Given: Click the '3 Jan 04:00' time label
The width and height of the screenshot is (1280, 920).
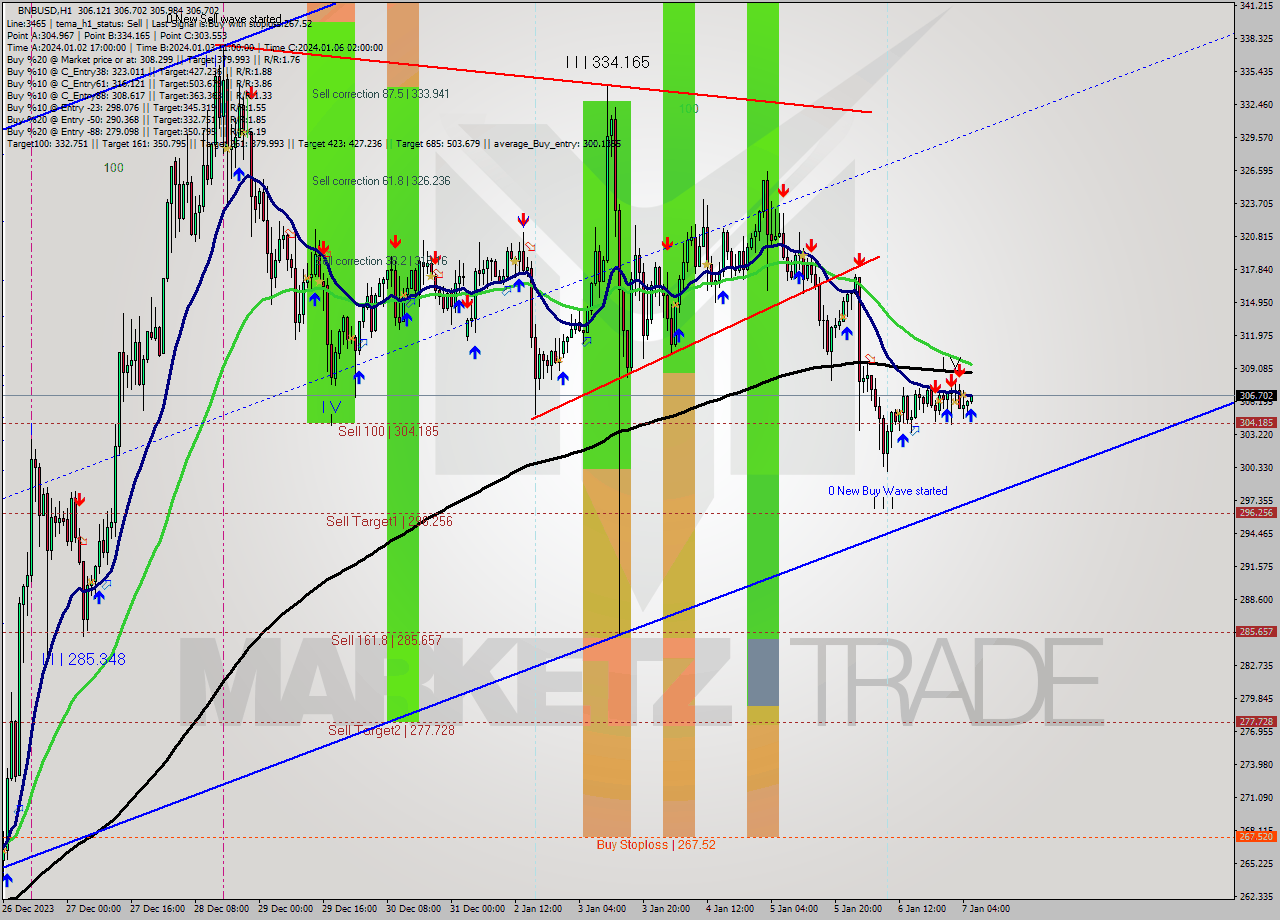Looking at the screenshot, I should click(602, 909).
